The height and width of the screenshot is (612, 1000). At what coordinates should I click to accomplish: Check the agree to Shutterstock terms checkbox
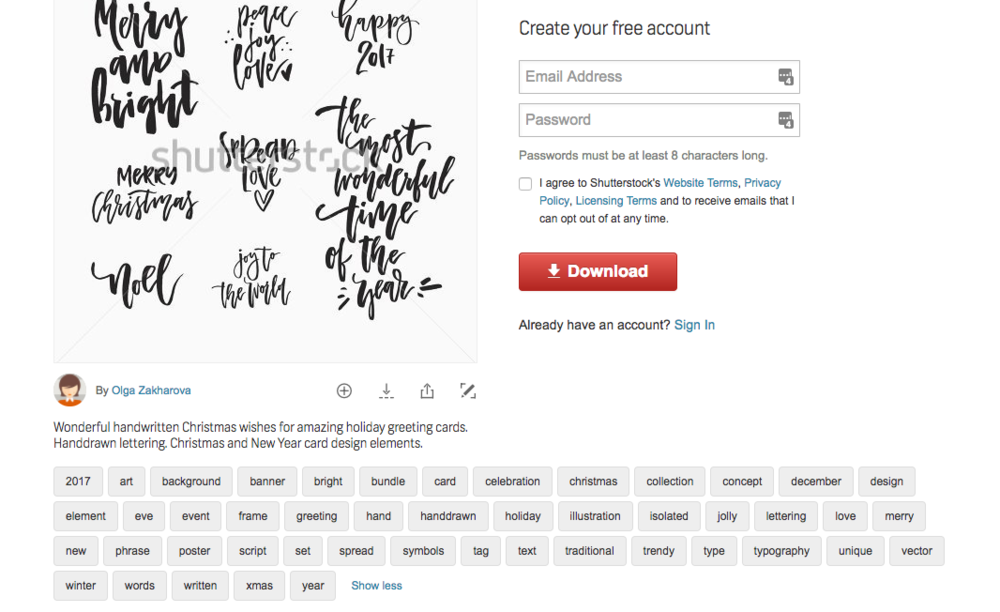(x=526, y=184)
